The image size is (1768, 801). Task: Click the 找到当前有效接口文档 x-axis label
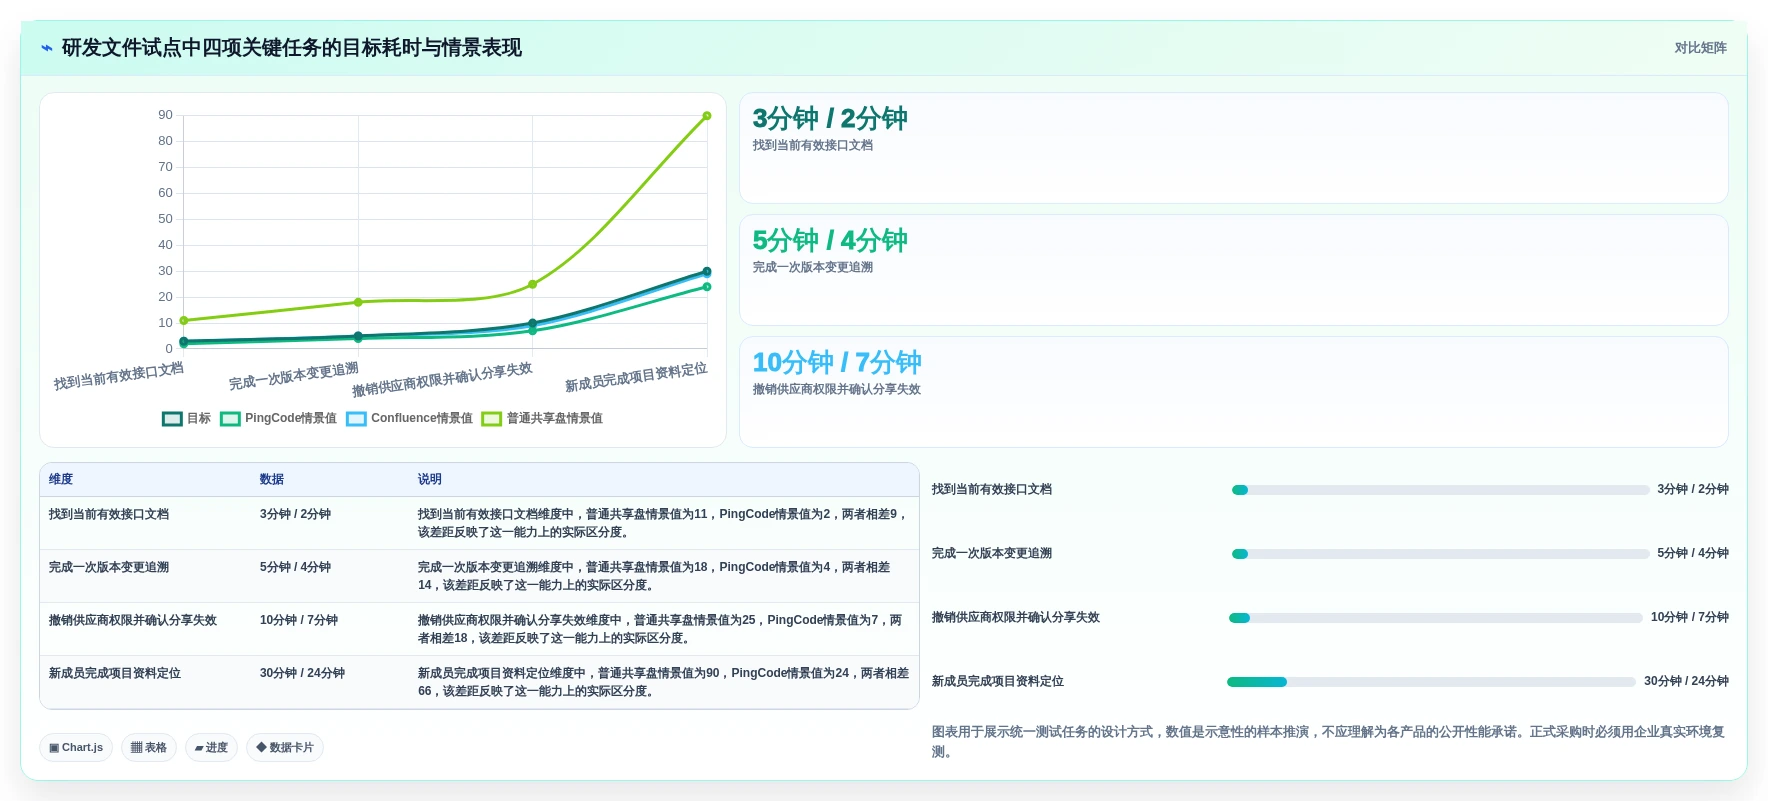click(x=119, y=376)
